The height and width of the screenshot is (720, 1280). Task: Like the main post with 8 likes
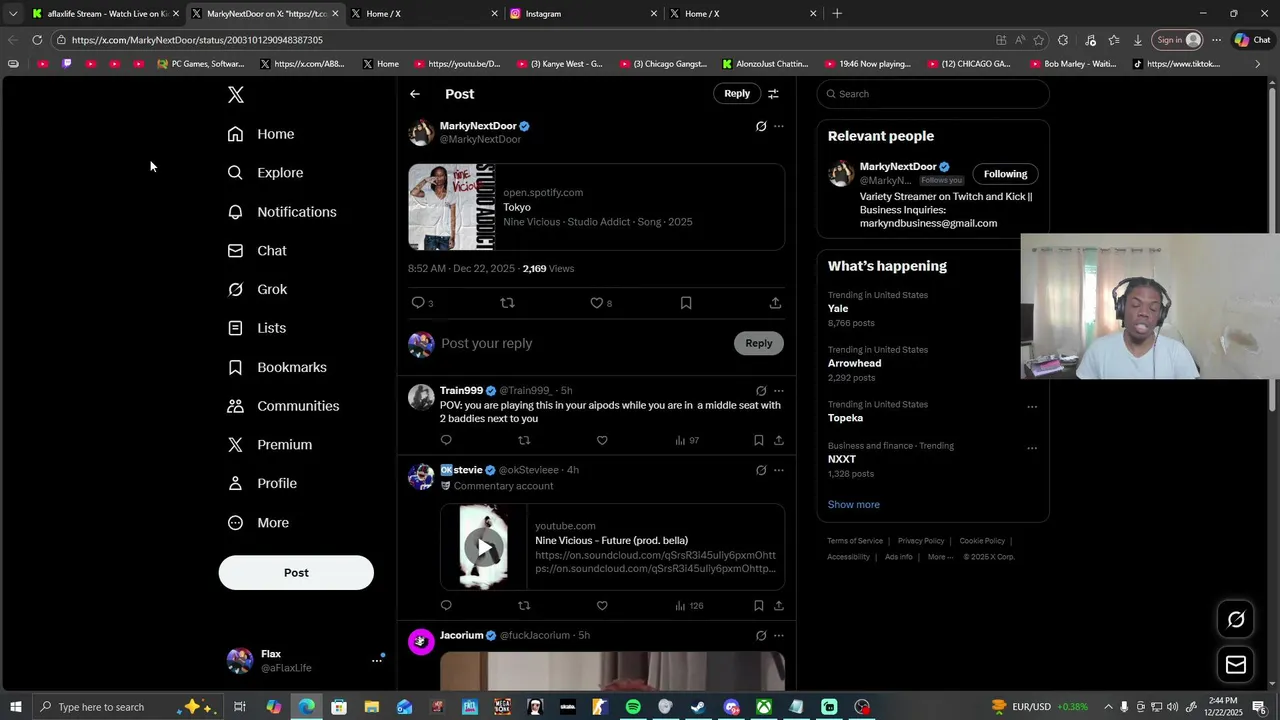point(600,303)
